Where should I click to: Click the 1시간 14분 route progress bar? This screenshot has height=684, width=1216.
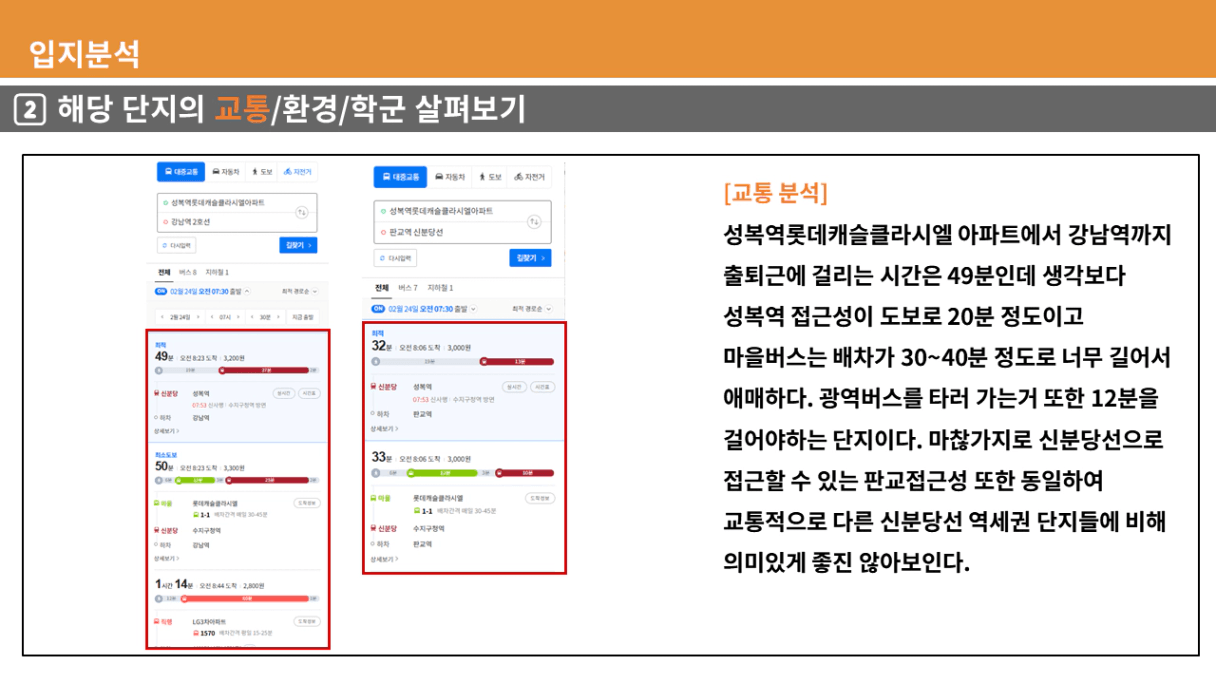click(237, 598)
